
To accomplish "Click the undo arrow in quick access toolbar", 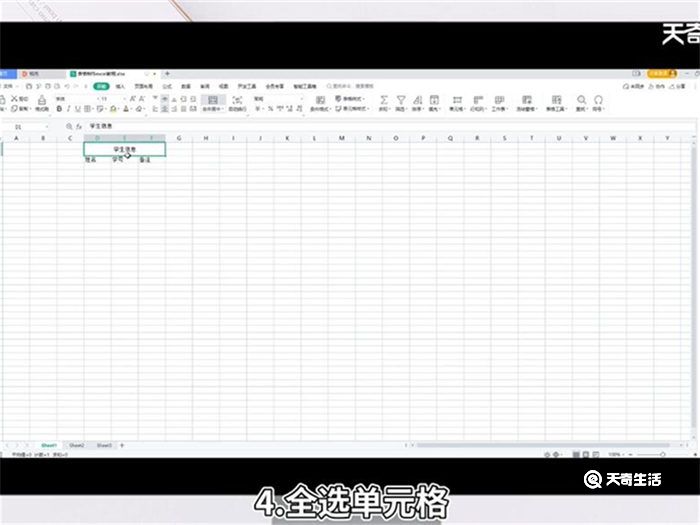I will (x=67, y=86).
